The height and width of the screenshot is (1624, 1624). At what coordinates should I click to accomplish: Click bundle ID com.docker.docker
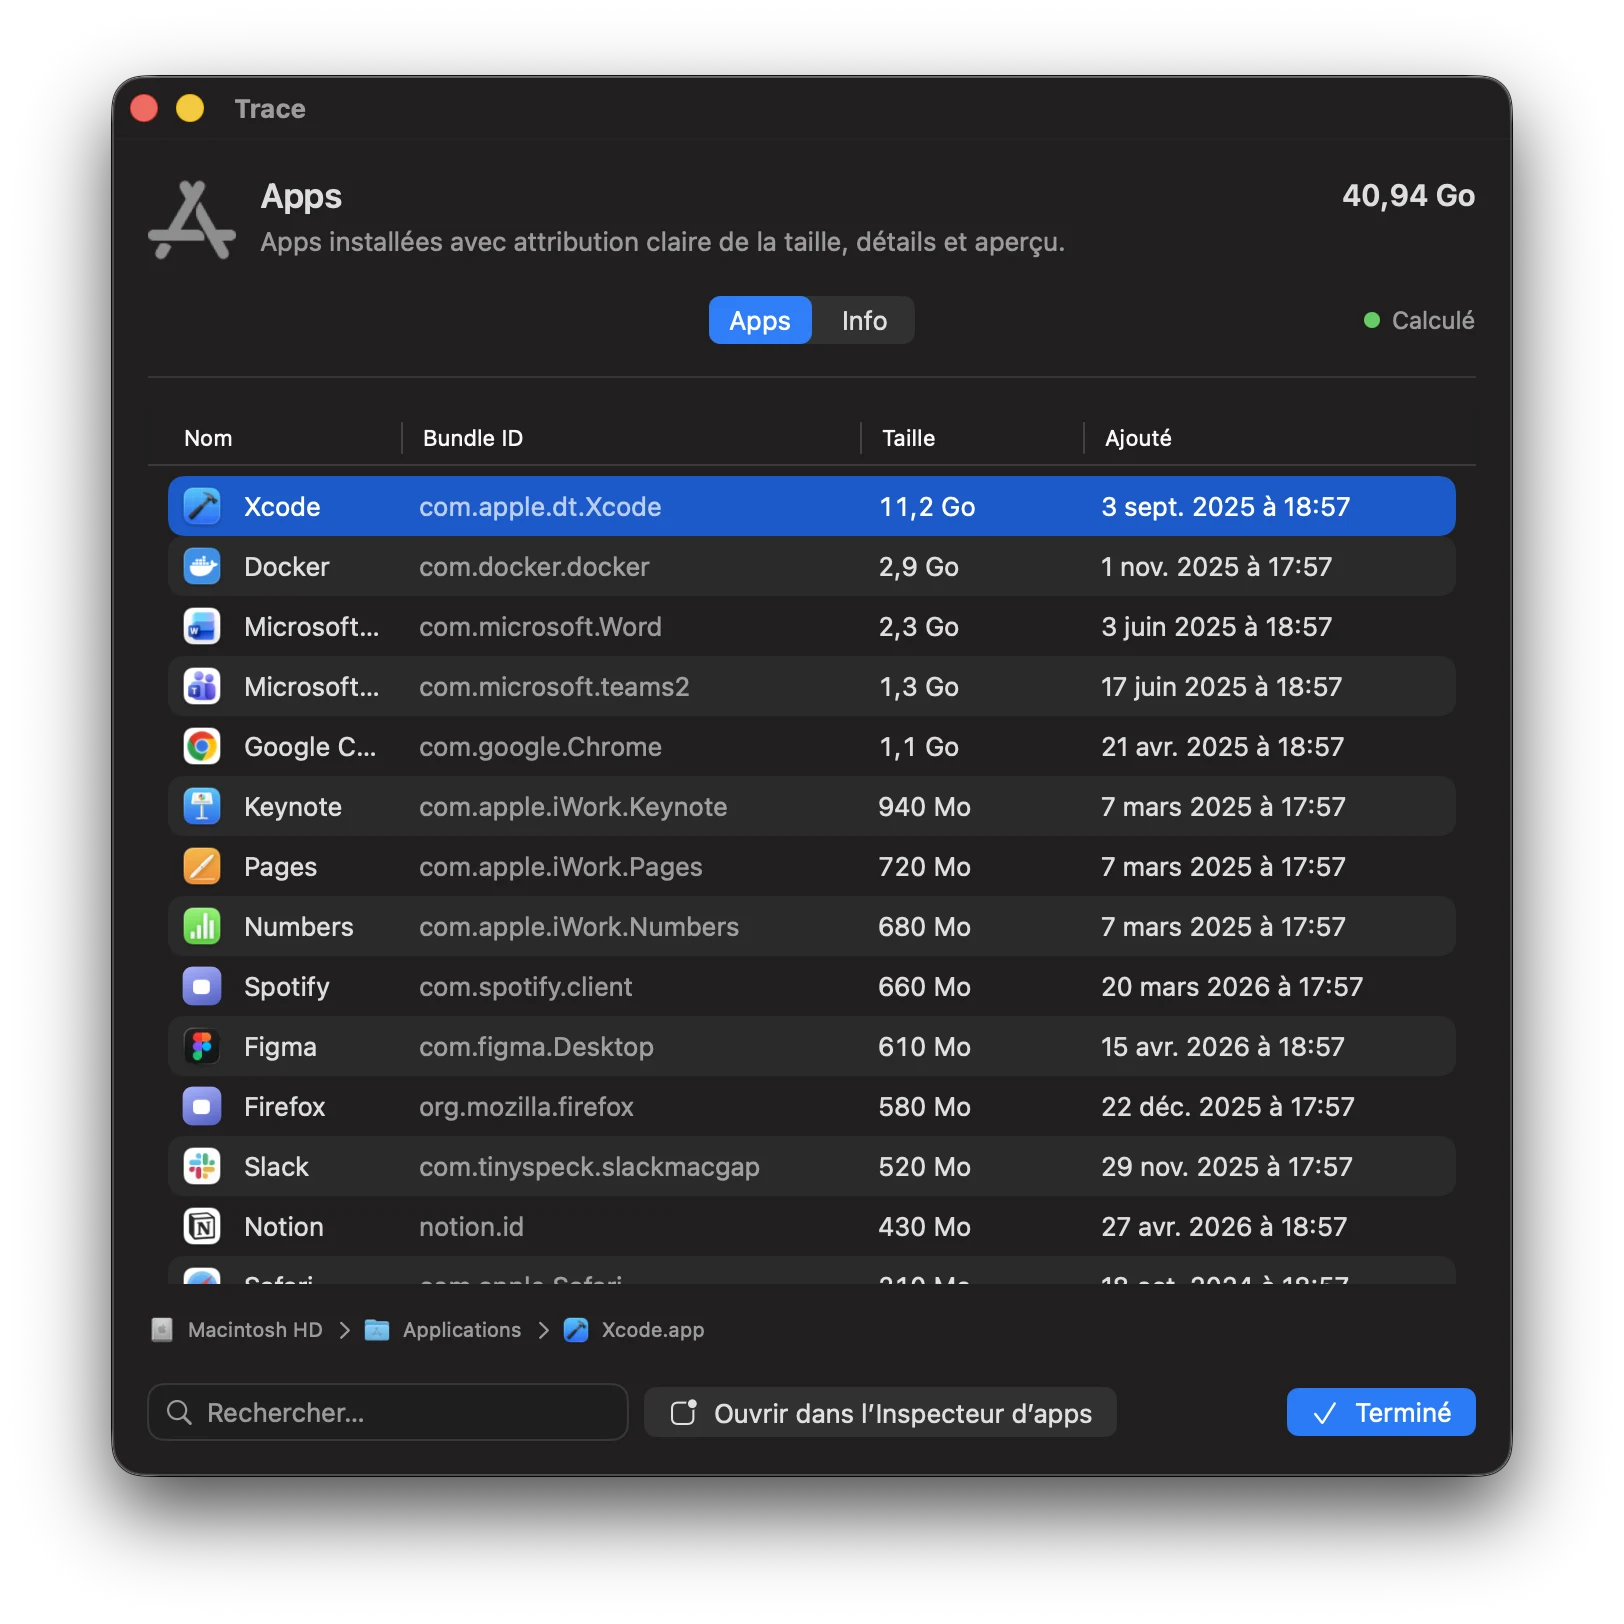534,567
